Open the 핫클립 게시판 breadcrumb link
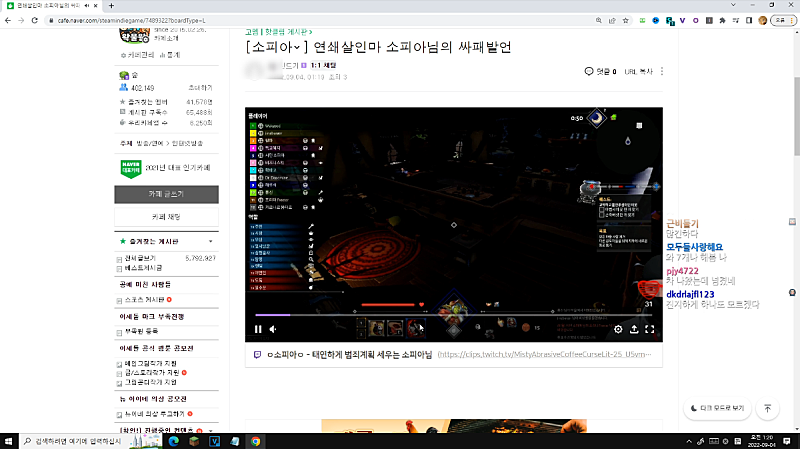 tap(288, 32)
